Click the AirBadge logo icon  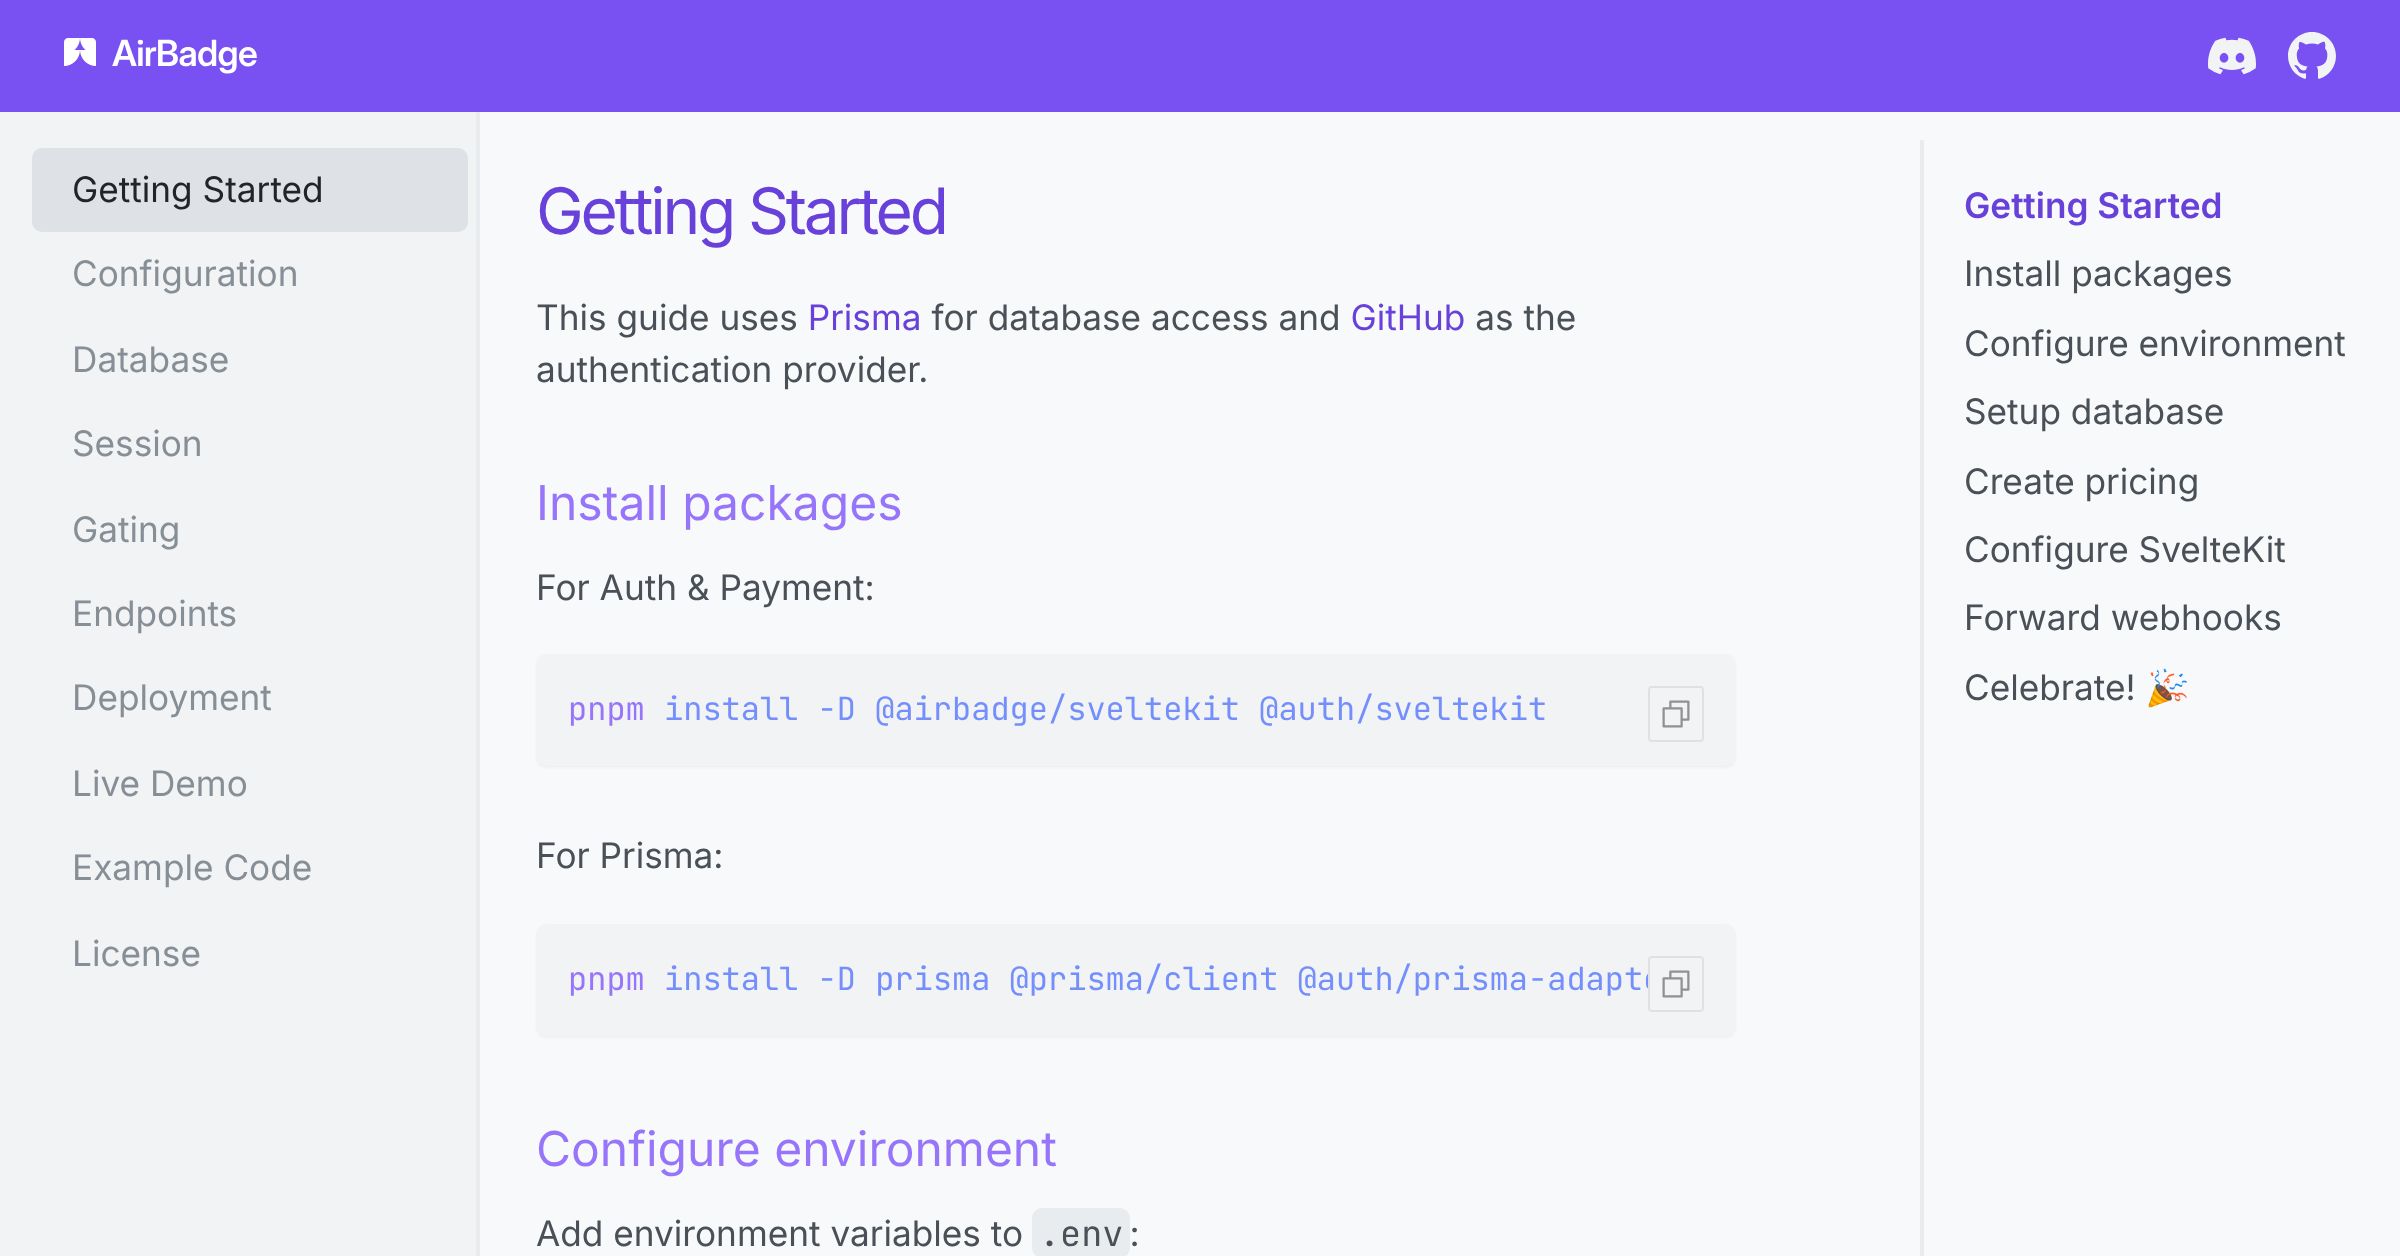tap(80, 53)
